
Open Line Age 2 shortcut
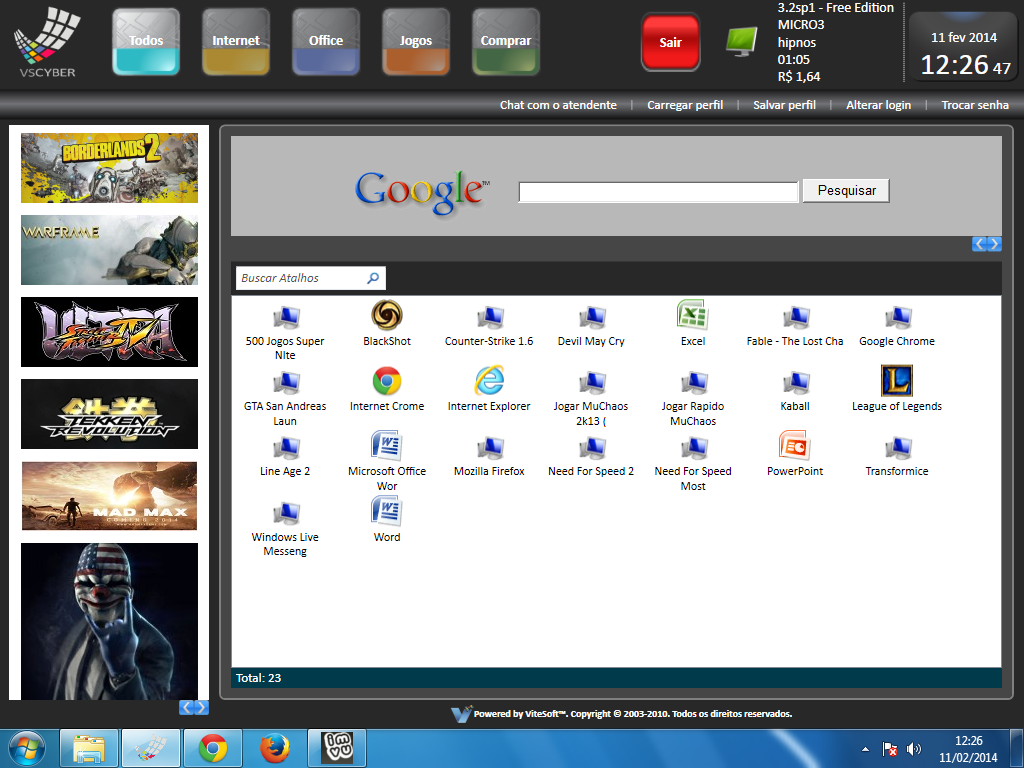285,456
